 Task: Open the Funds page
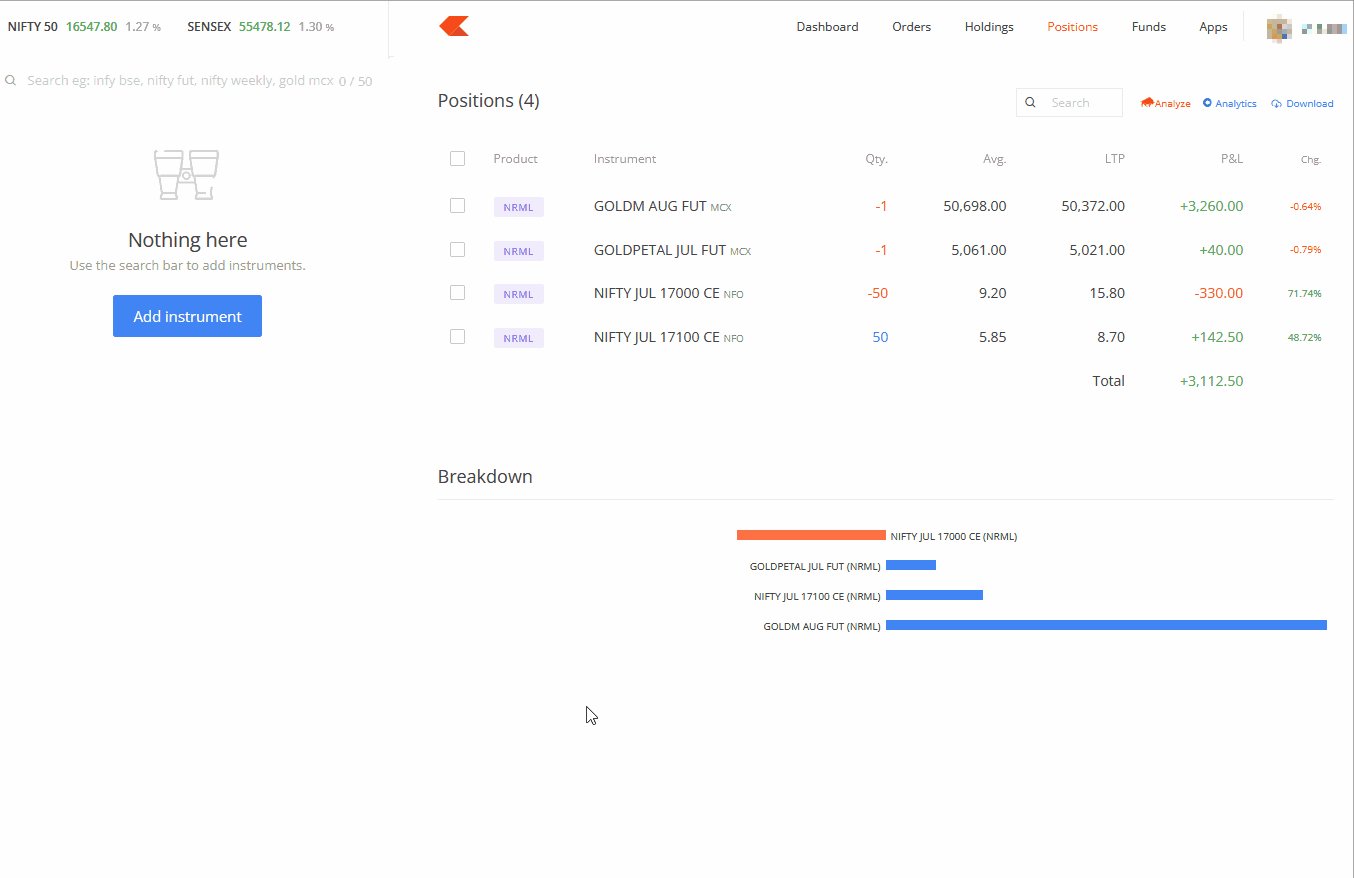(x=1148, y=27)
